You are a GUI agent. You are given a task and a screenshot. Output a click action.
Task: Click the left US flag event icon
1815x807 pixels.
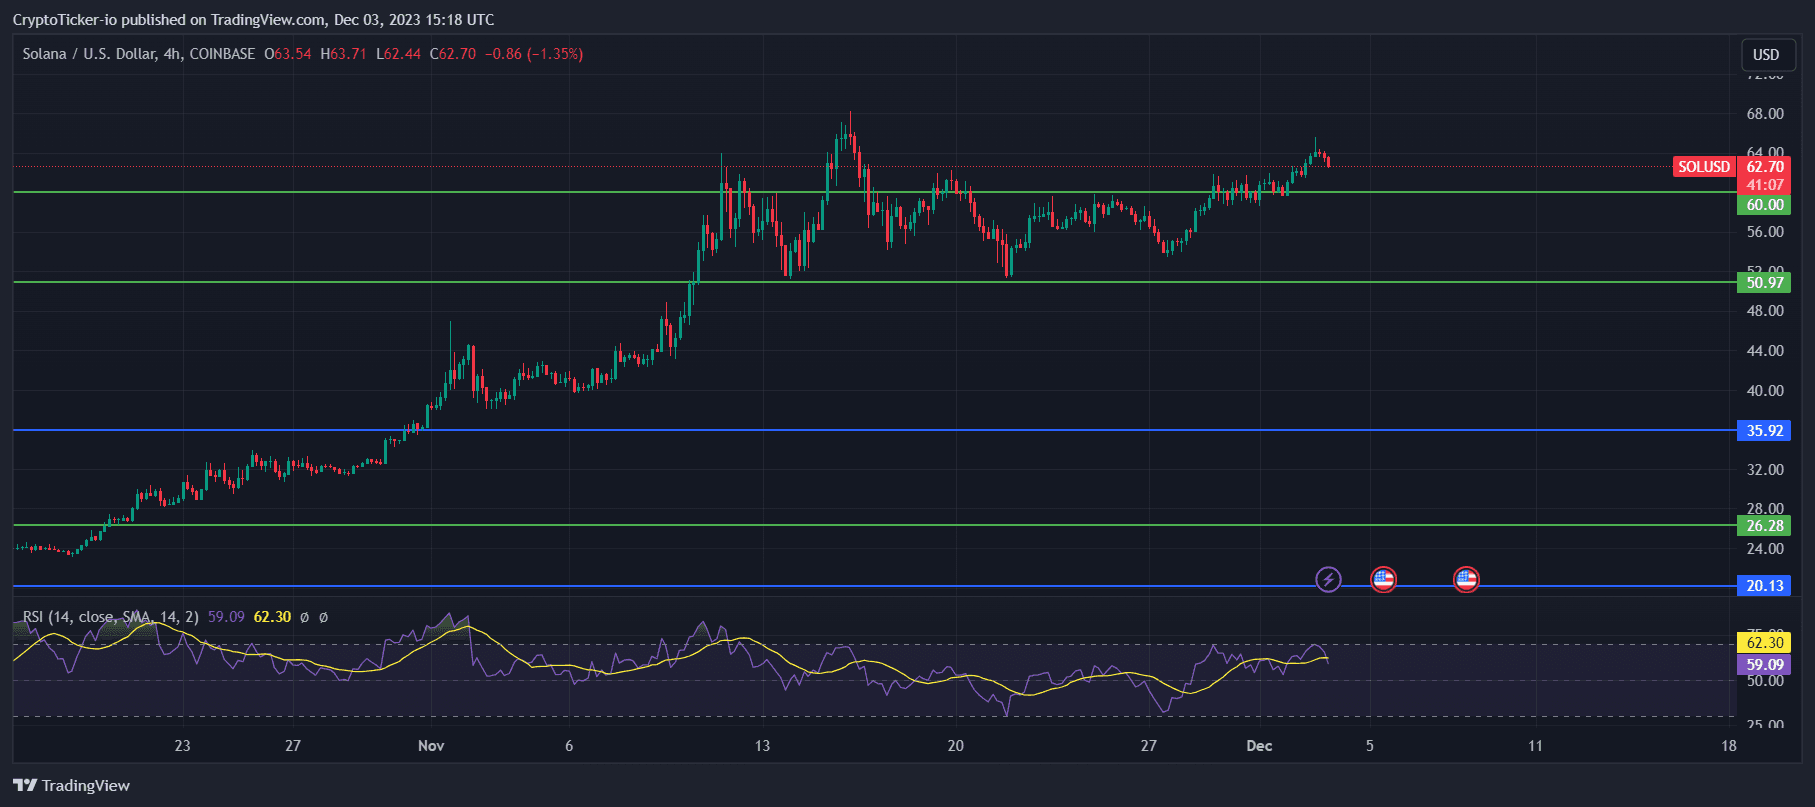(x=1383, y=579)
